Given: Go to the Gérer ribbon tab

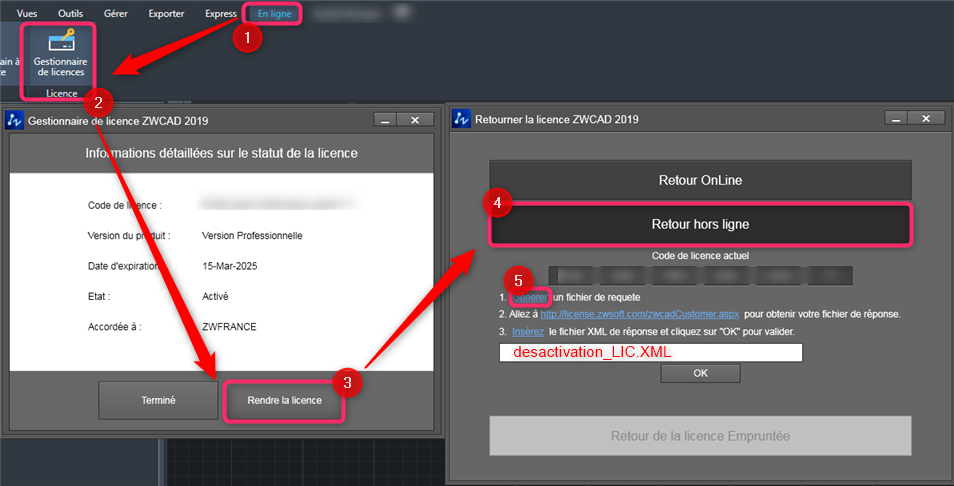Looking at the screenshot, I should coord(115,13).
